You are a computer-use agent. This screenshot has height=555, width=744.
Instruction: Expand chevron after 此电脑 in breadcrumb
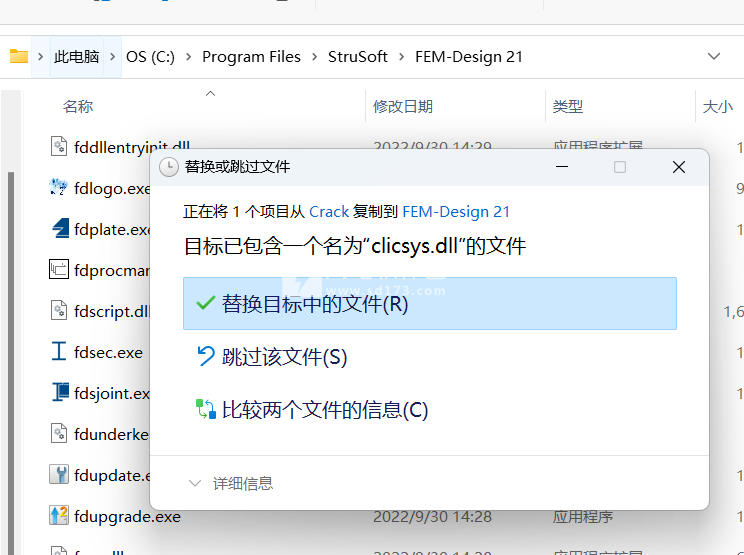(x=112, y=57)
